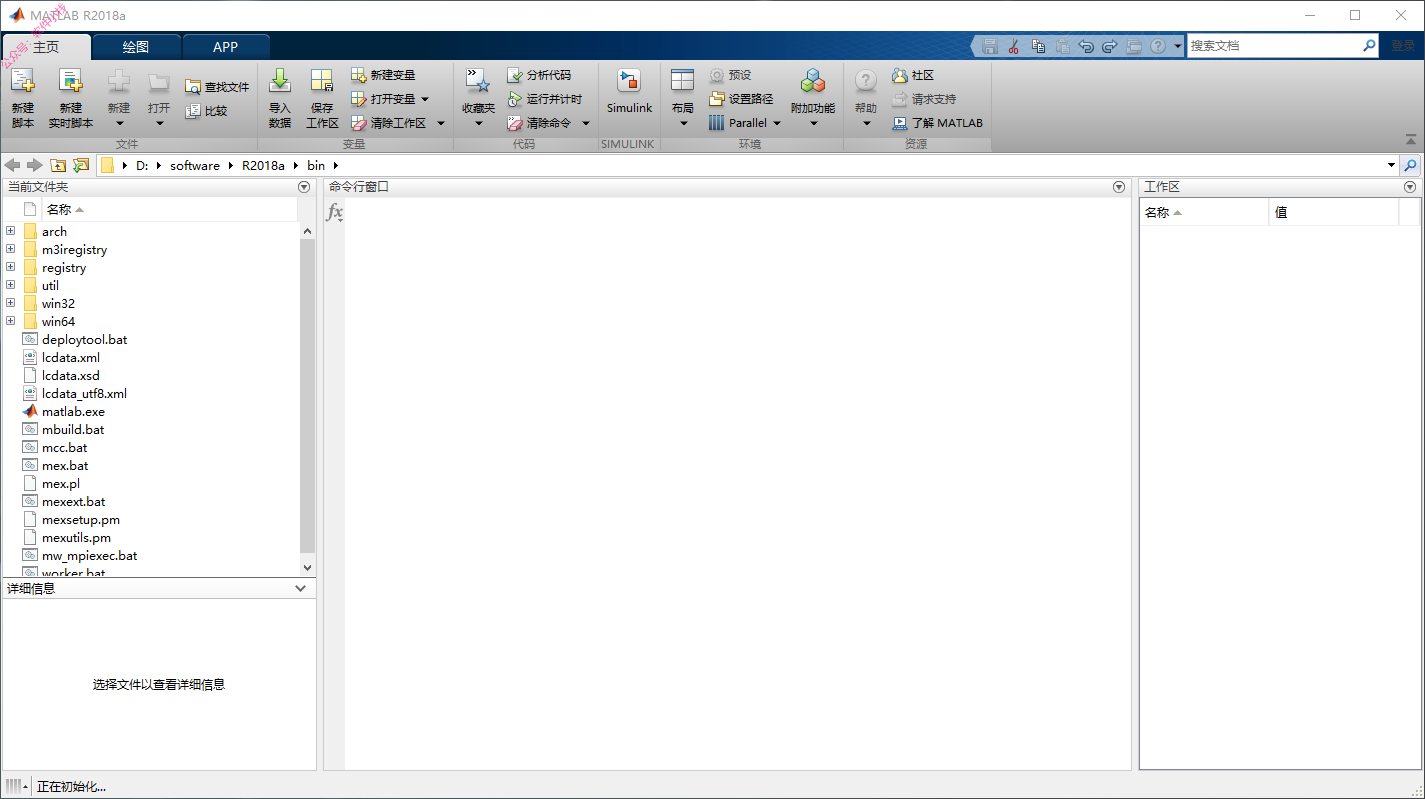
Task: Click the Save icon in quick access toolbar
Action: point(990,46)
